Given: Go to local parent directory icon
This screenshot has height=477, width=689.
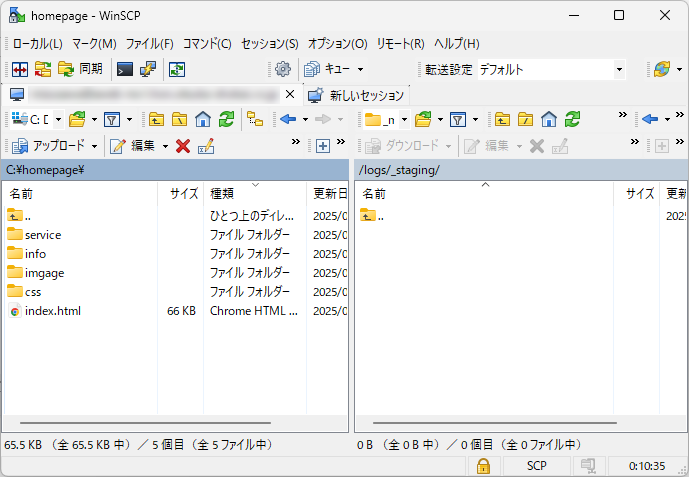Looking at the screenshot, I should (157, 119).
